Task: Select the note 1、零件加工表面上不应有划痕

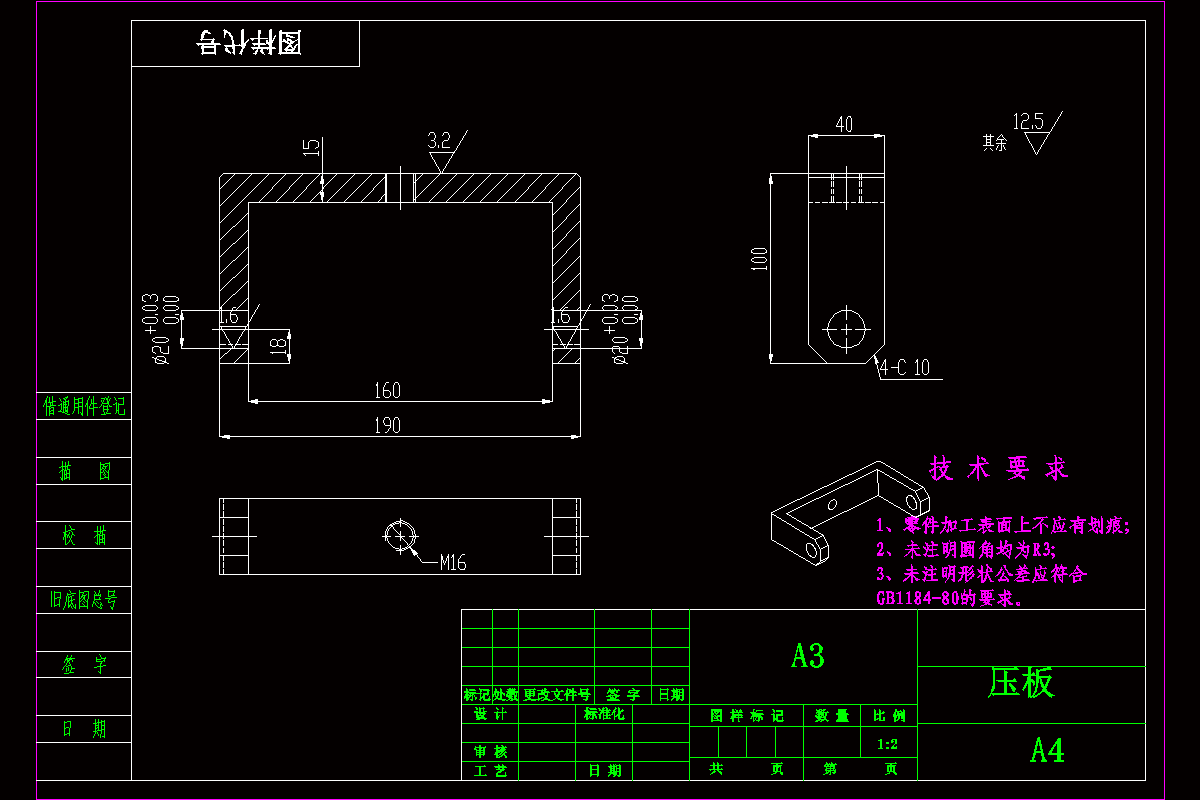Action: [x=1002, y=525]
